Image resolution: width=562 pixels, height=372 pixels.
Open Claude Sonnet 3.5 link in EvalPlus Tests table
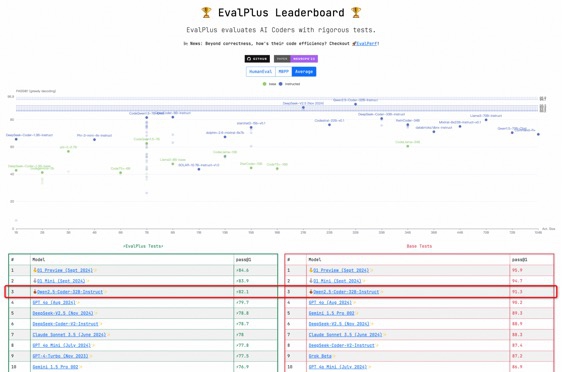(69, 335)
